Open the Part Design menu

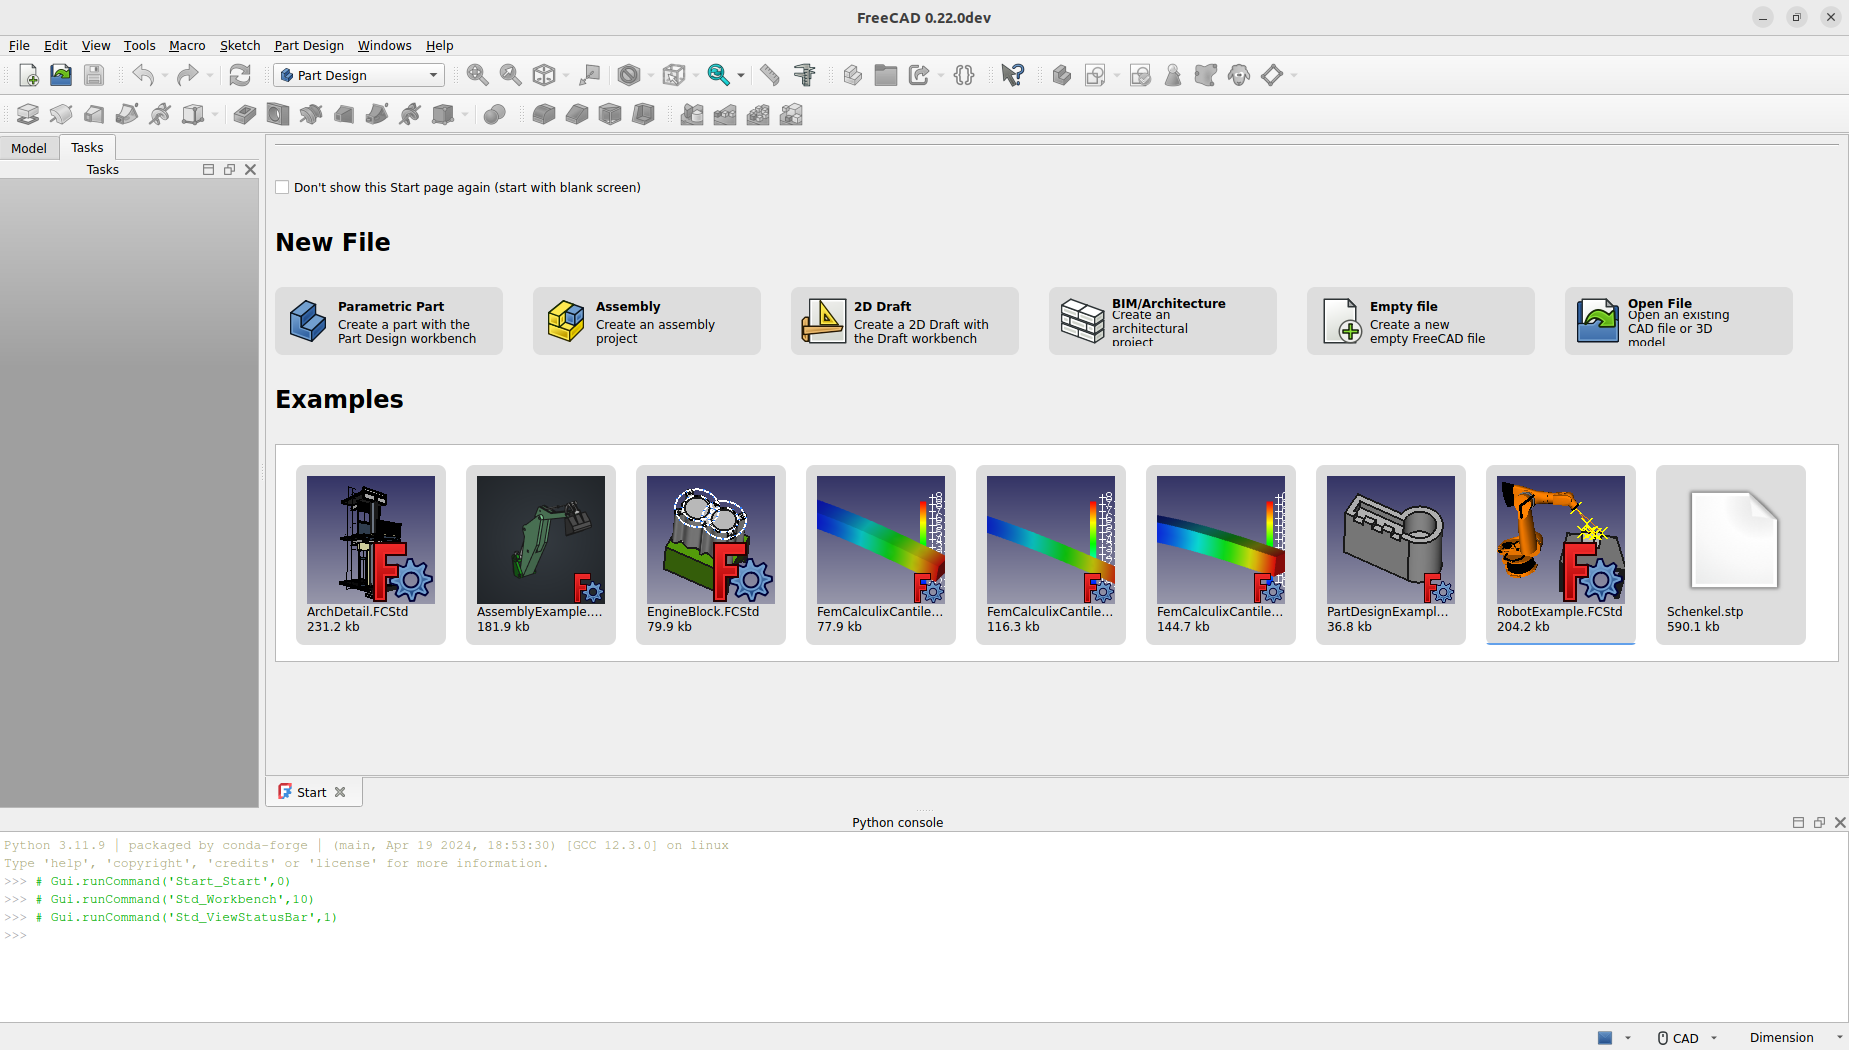[x=309, y=45]
